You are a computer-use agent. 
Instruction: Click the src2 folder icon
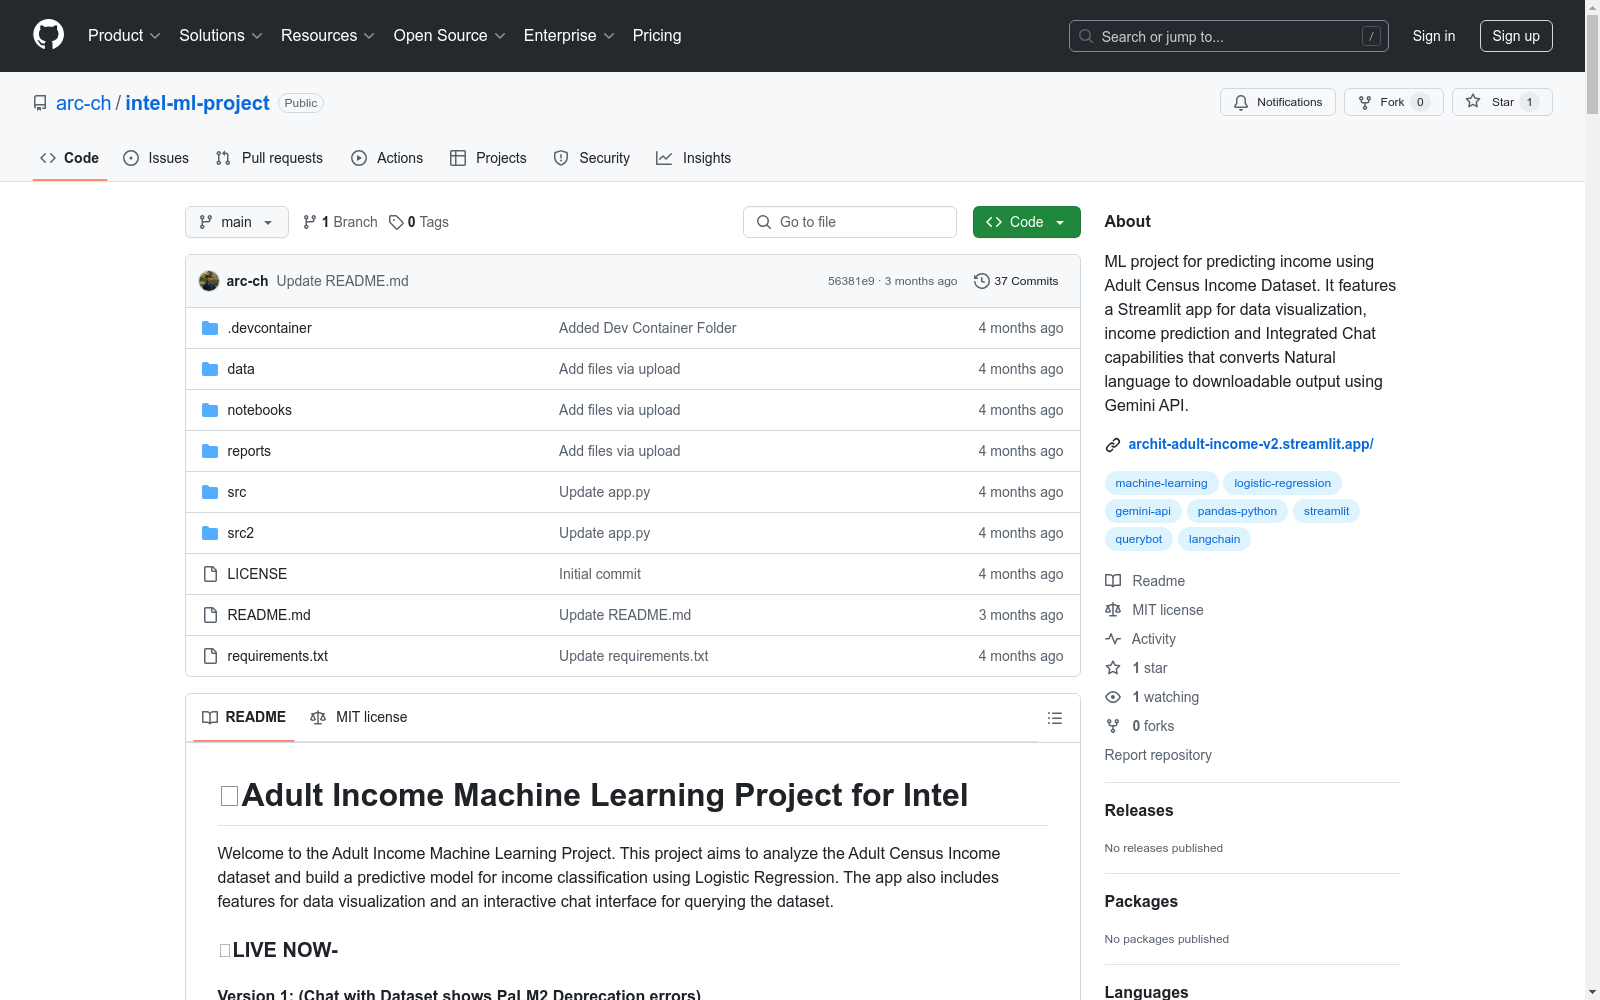click(x=210, y=533)
